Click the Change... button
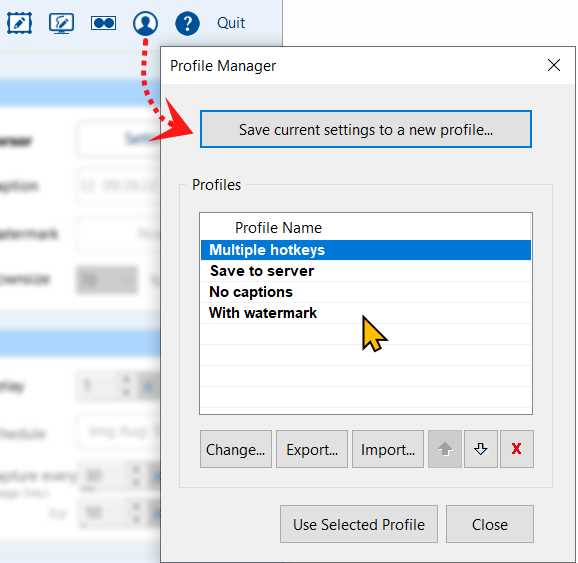This screenshot has height=563, width=578. (236, 449)
